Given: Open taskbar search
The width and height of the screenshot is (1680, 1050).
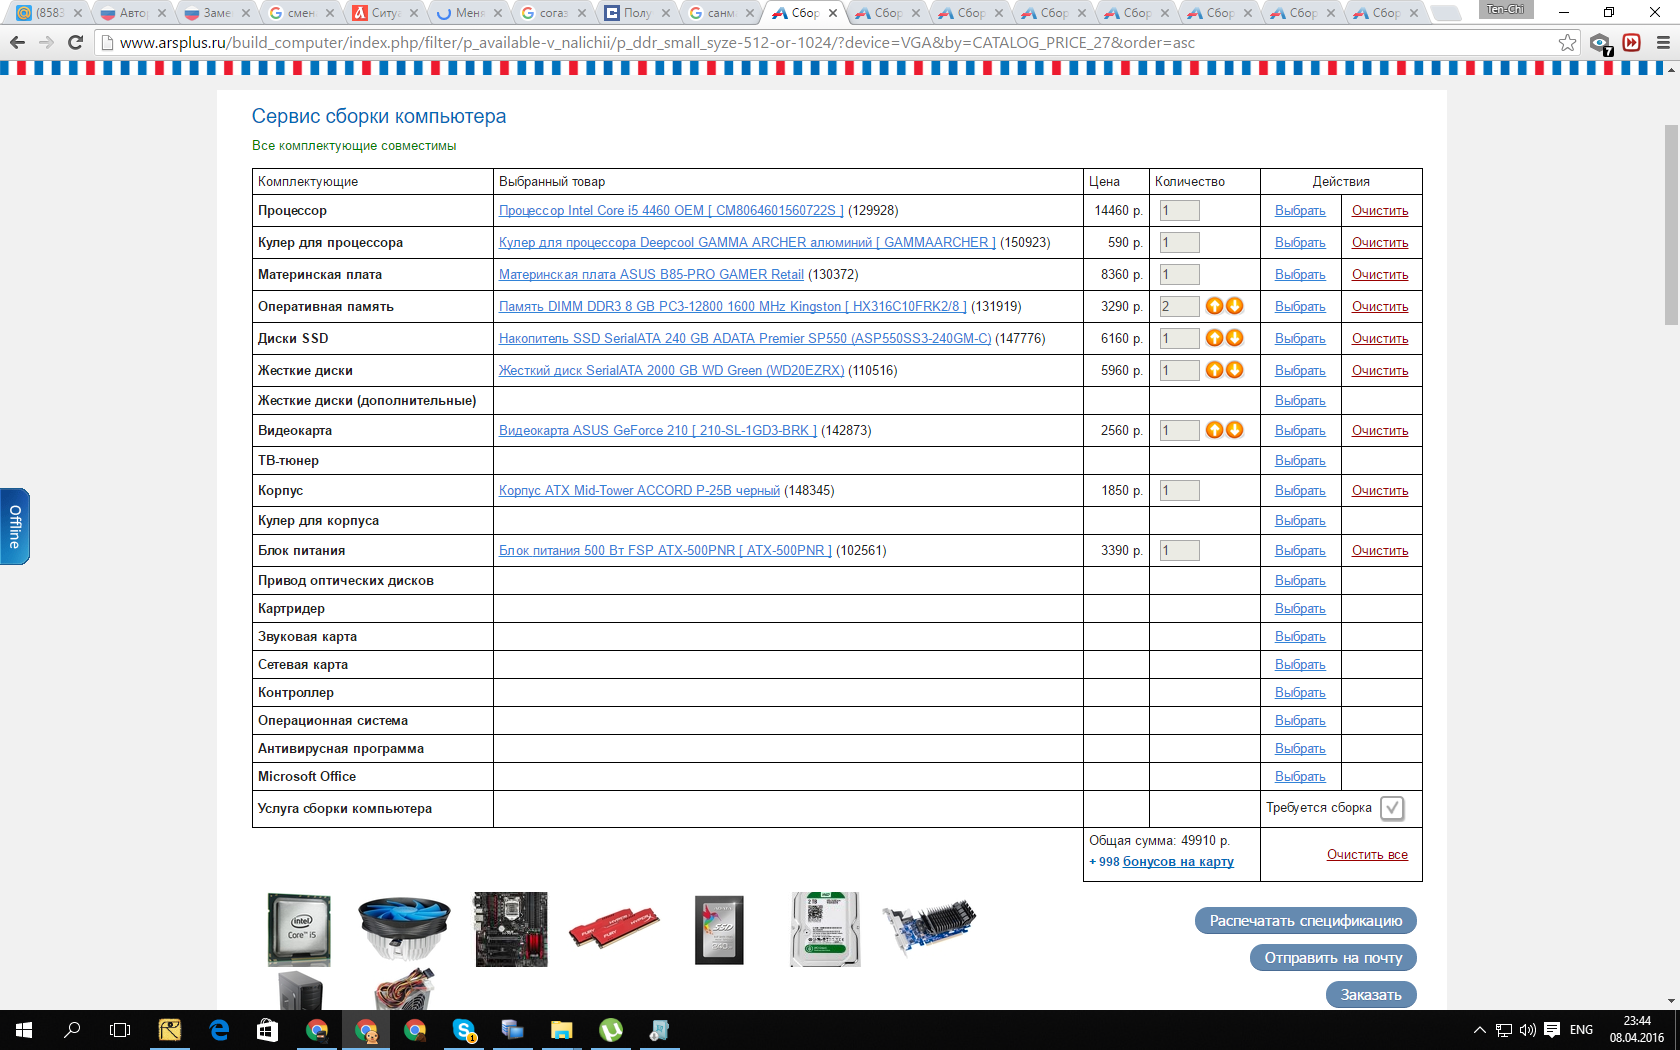Looking at the screenshot, I should pyautogui.click(x=72, y=1030).
